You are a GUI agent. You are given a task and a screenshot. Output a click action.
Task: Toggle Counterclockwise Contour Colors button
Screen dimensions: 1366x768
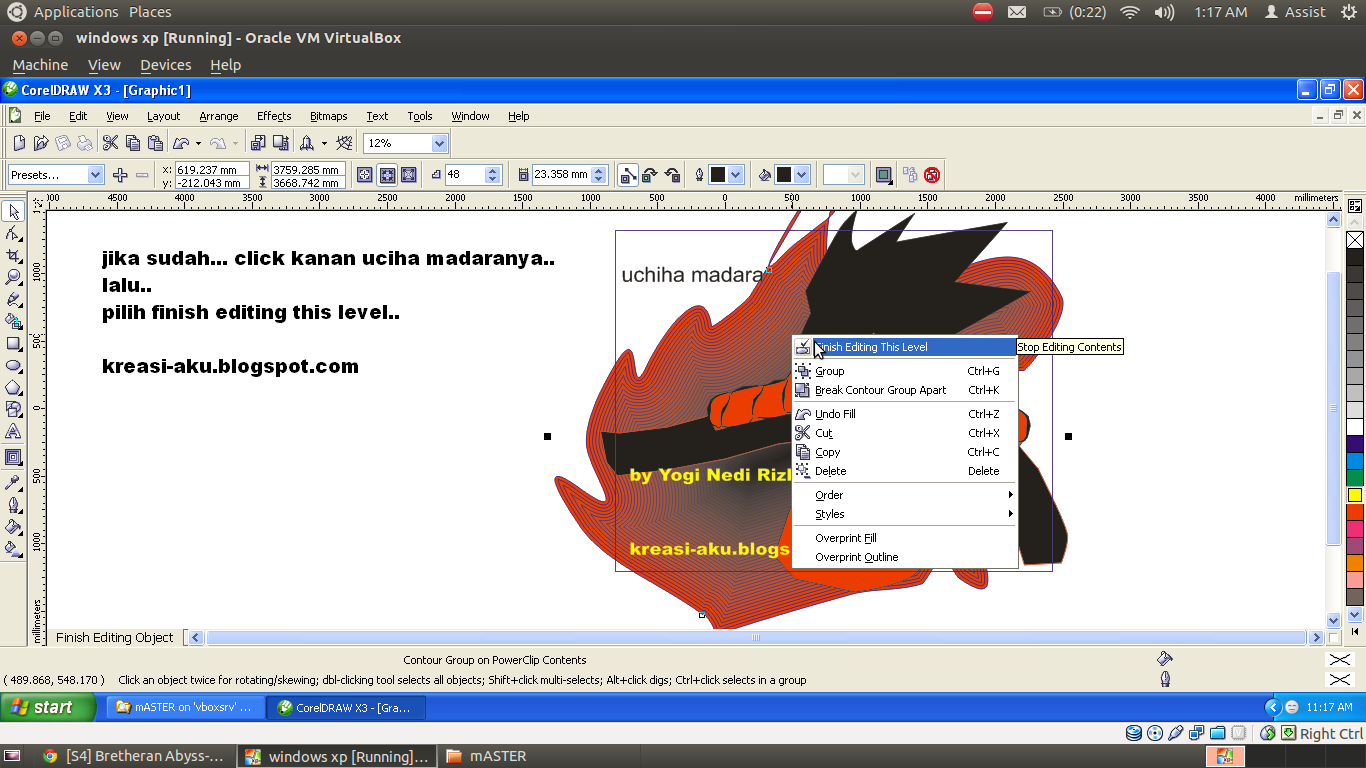[x=672, y=175]
